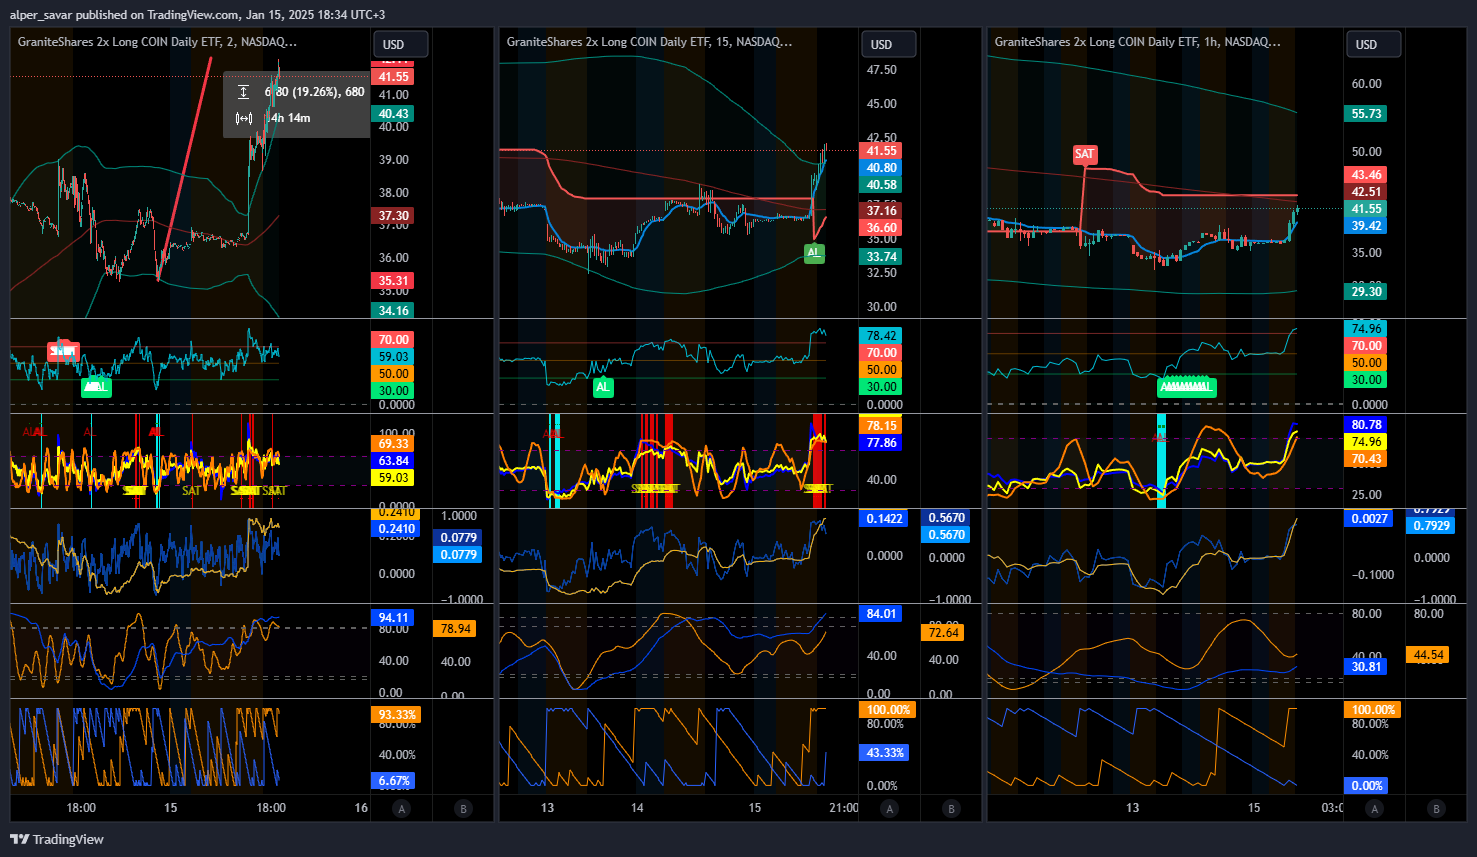Click the '4h 14m' duration text in the tooltip
1477x857 pixels.
click(x=290, y=118)
